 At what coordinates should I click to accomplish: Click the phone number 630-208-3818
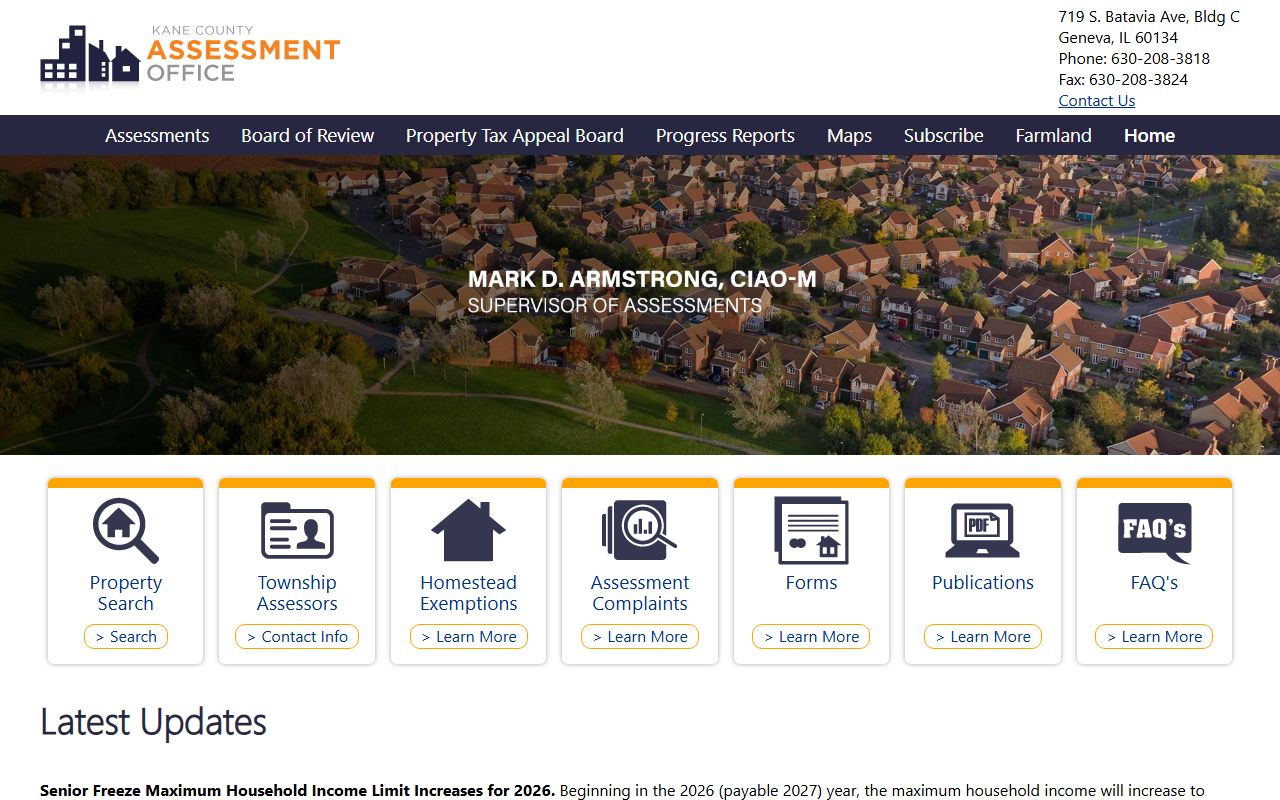tap(1160, 59)
